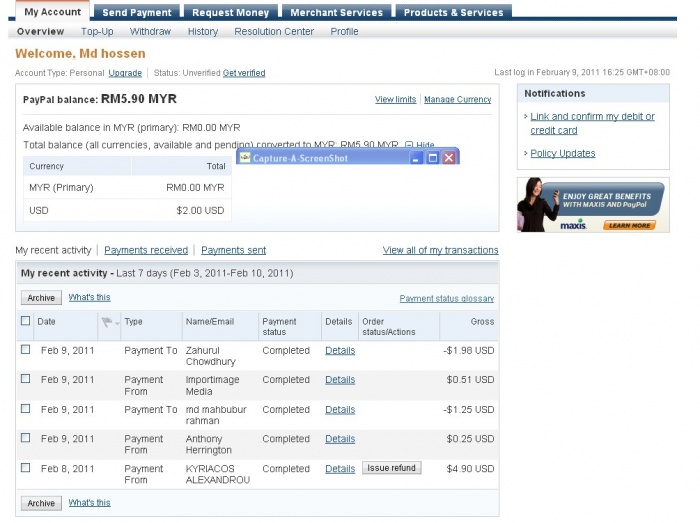Check the KYRIACOS ALEXANDROU transaction checkbox
The width and height of the screenshot is (700, 523).
(x=25, y=468)
